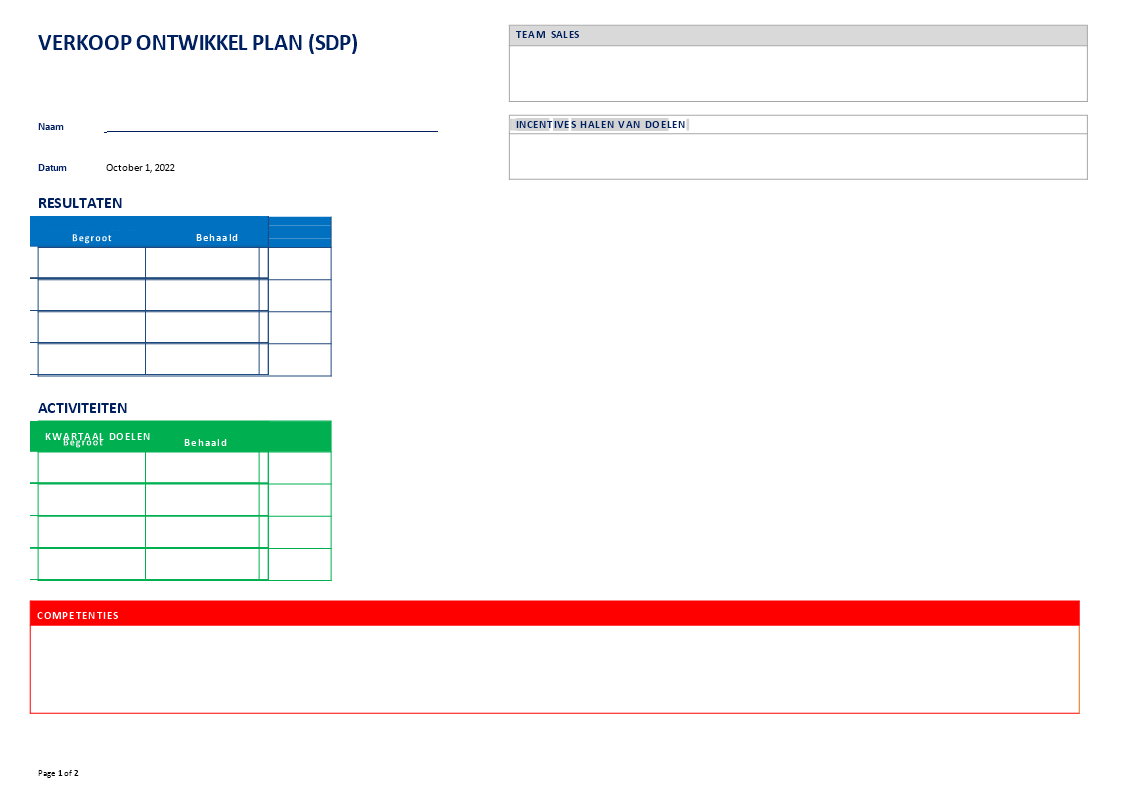The height and width of the screenshot is (794, 1122).
Task: Click the document title VERKOOP ONTWIKKEL PLAN
Action: tap(196, 43)
